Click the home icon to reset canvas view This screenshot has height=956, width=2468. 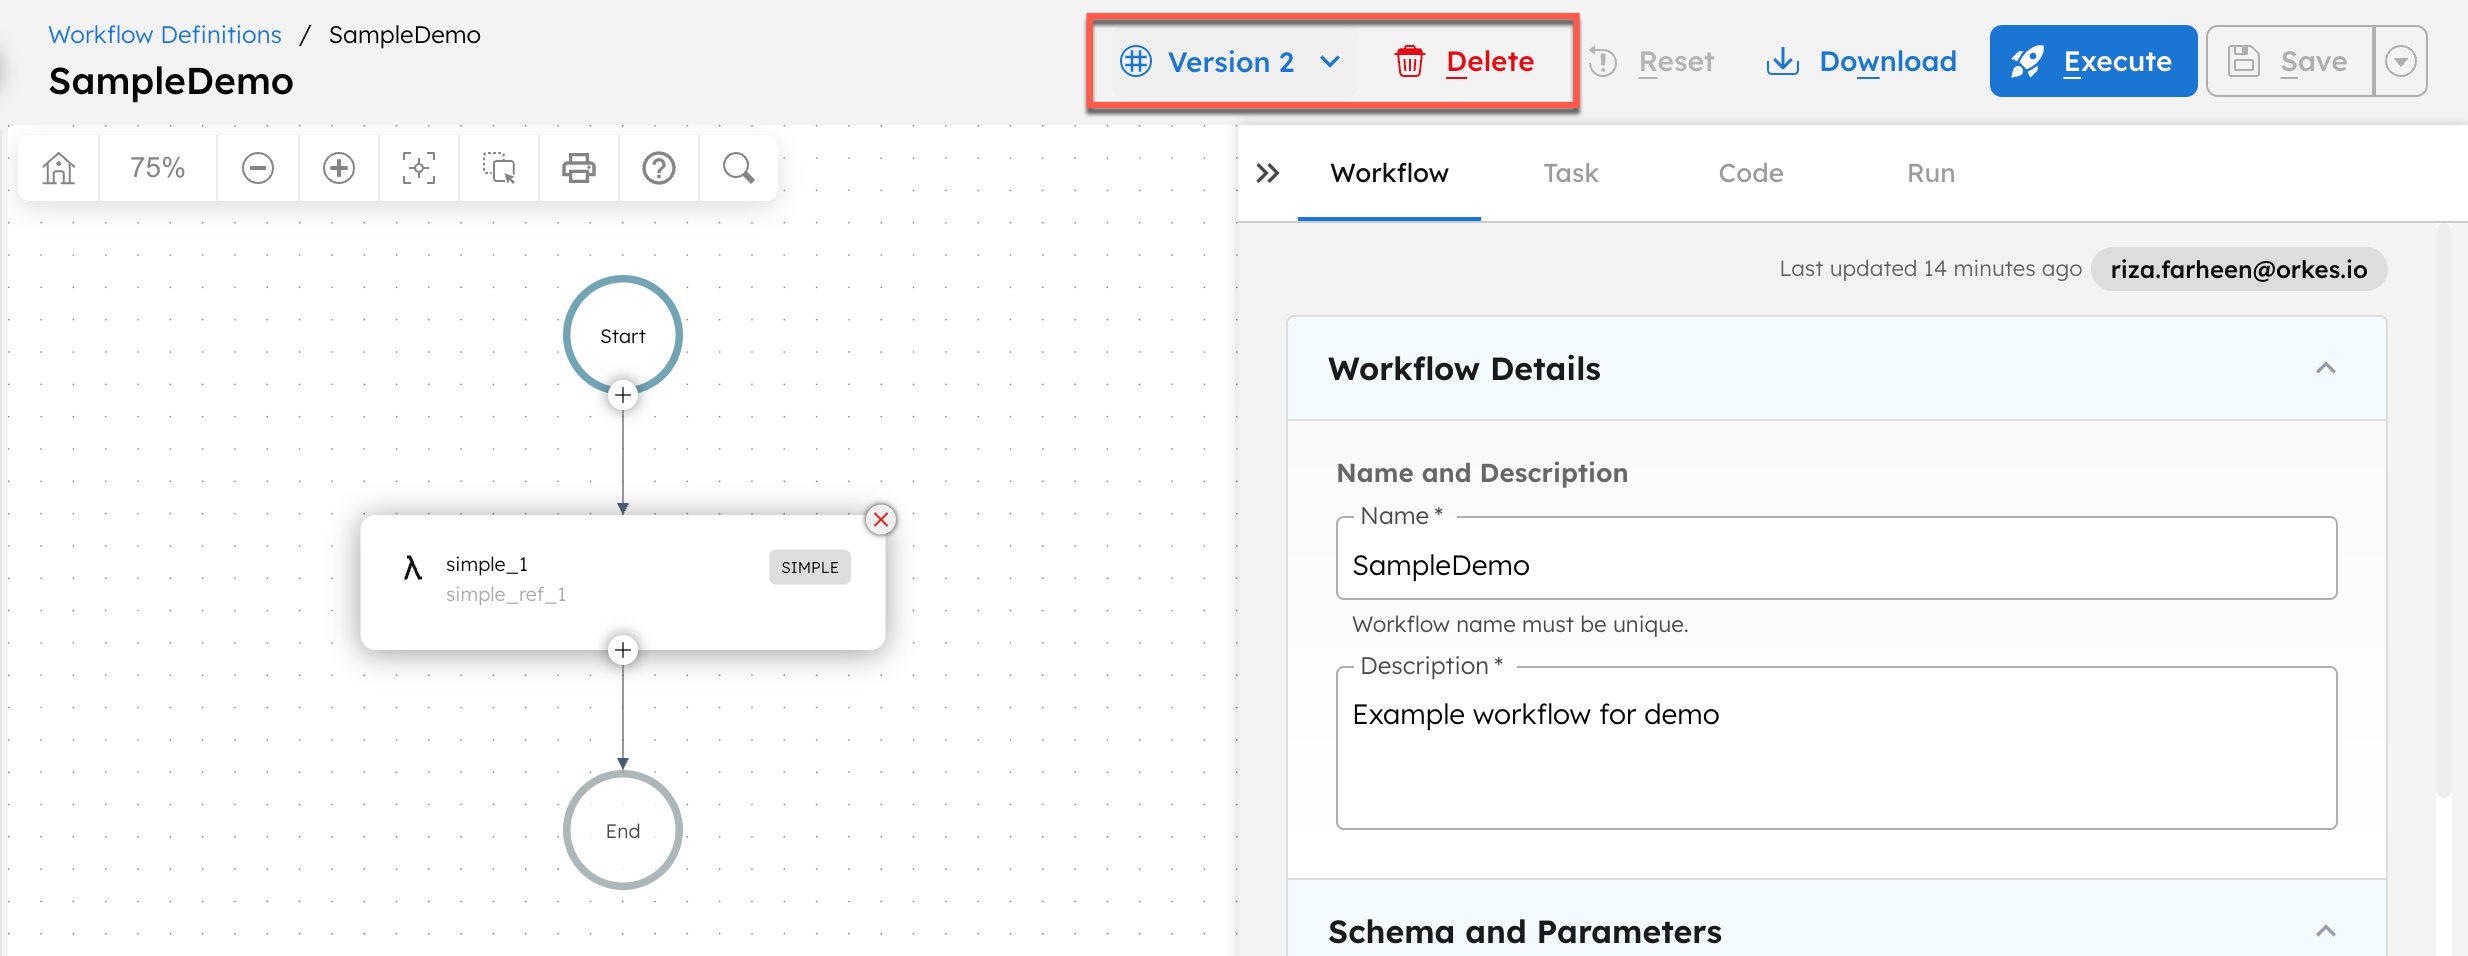(57, 167)
